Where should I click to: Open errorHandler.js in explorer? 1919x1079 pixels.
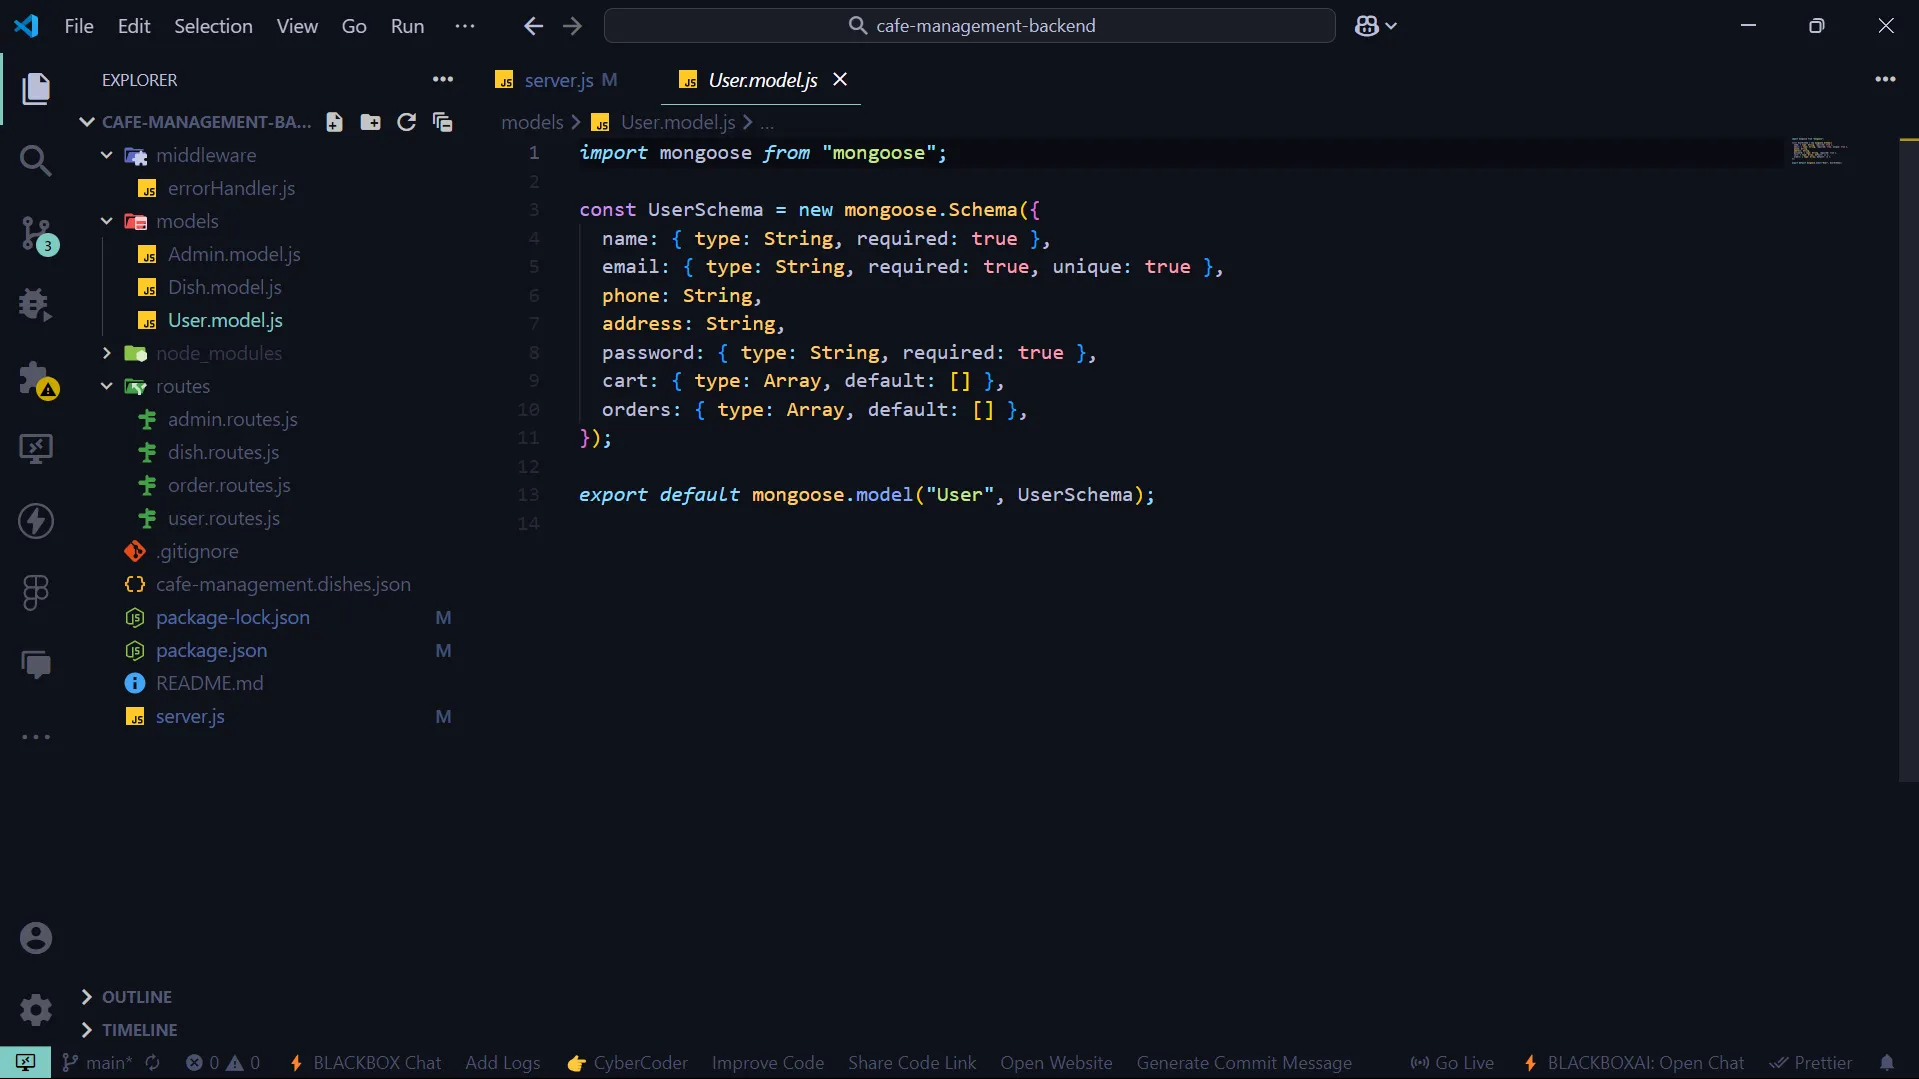tap(231, 188)
